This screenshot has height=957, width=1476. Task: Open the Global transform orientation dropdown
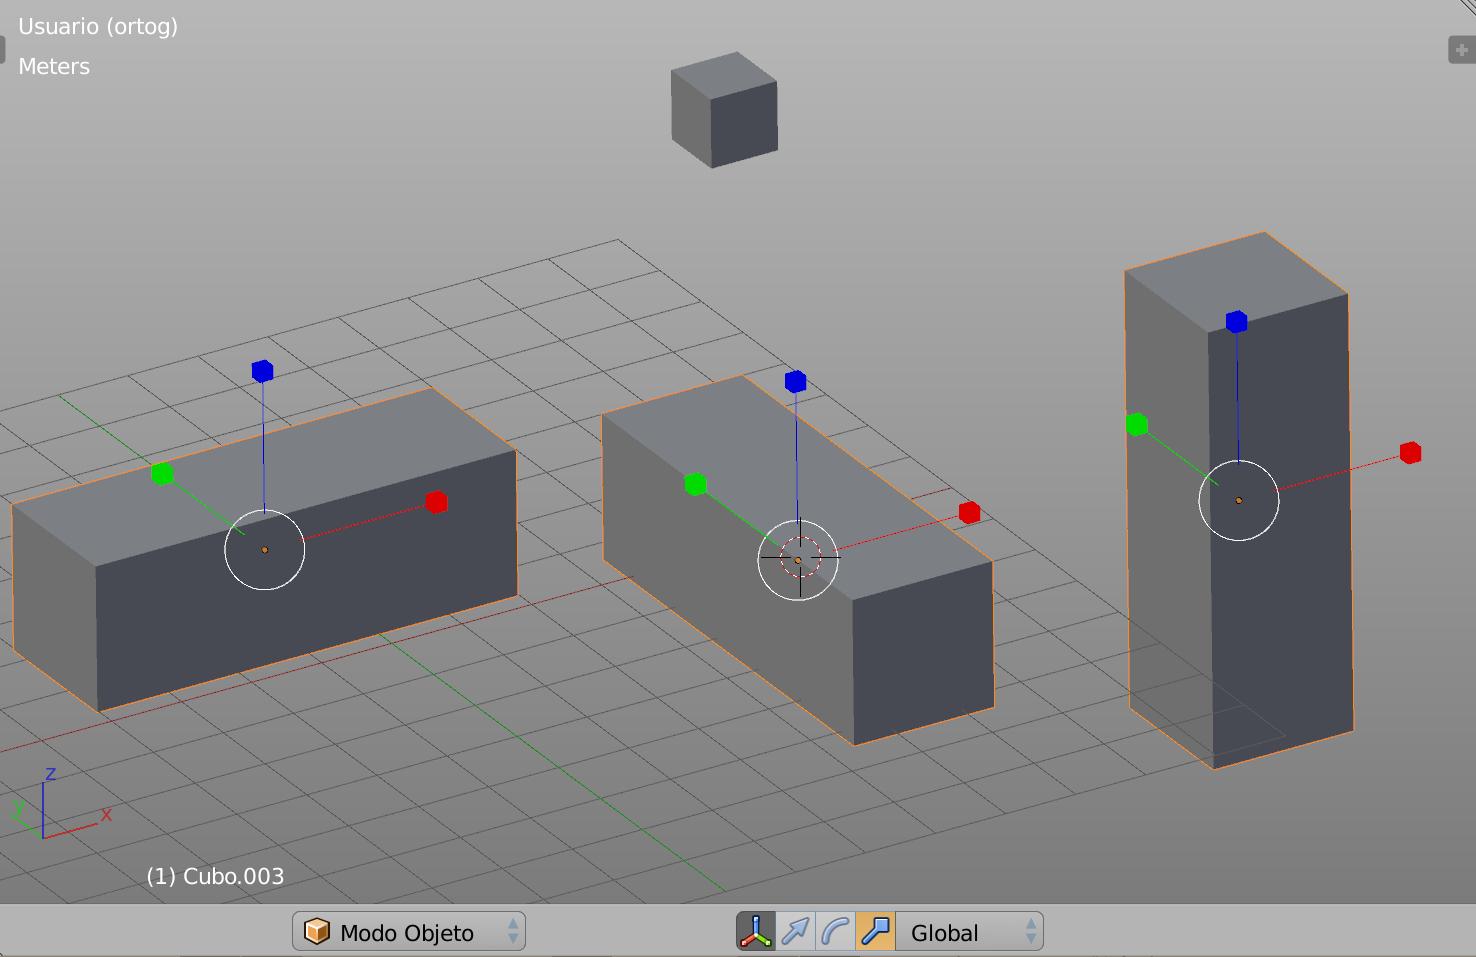tap(969, 932)
